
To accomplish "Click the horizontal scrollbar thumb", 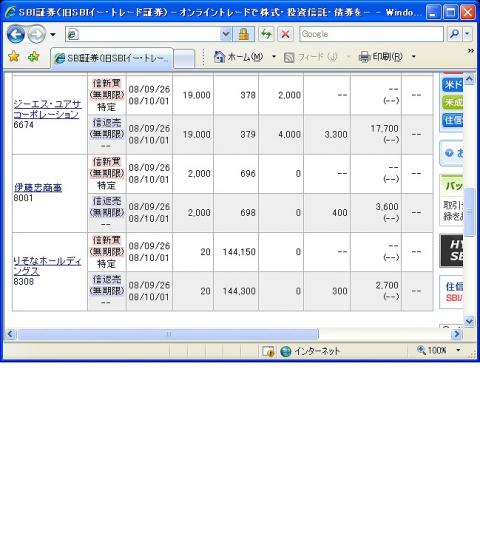I will 168,334.
